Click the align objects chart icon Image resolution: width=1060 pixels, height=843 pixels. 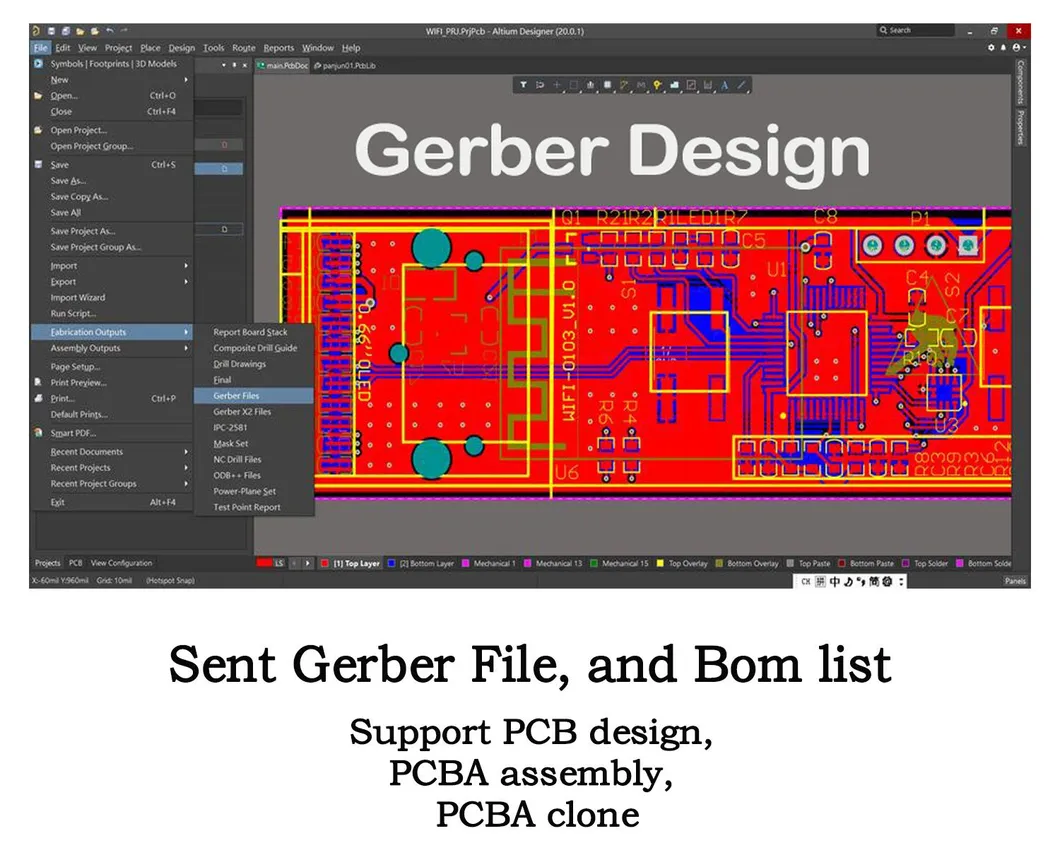point(590,85)
